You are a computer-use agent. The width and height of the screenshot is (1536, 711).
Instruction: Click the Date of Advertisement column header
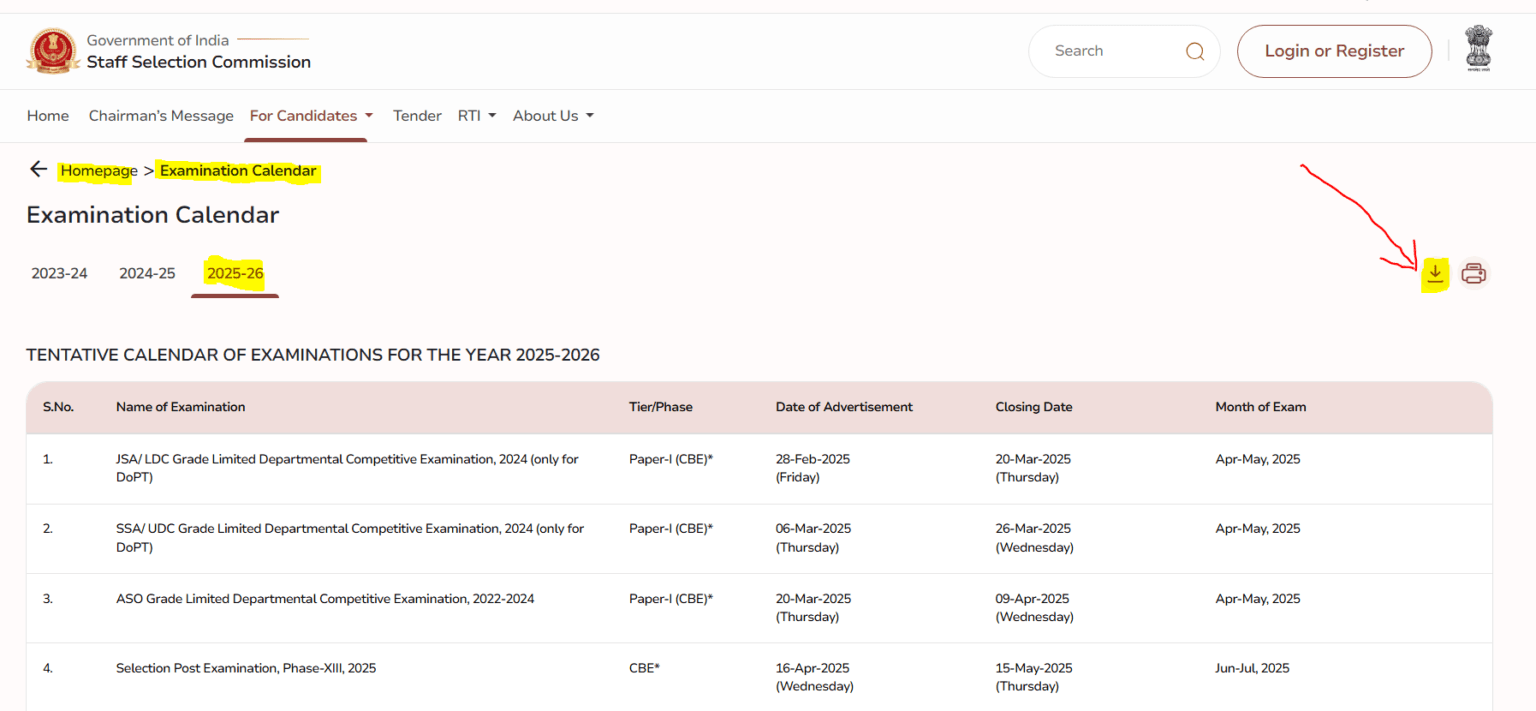tap(844, 407)
